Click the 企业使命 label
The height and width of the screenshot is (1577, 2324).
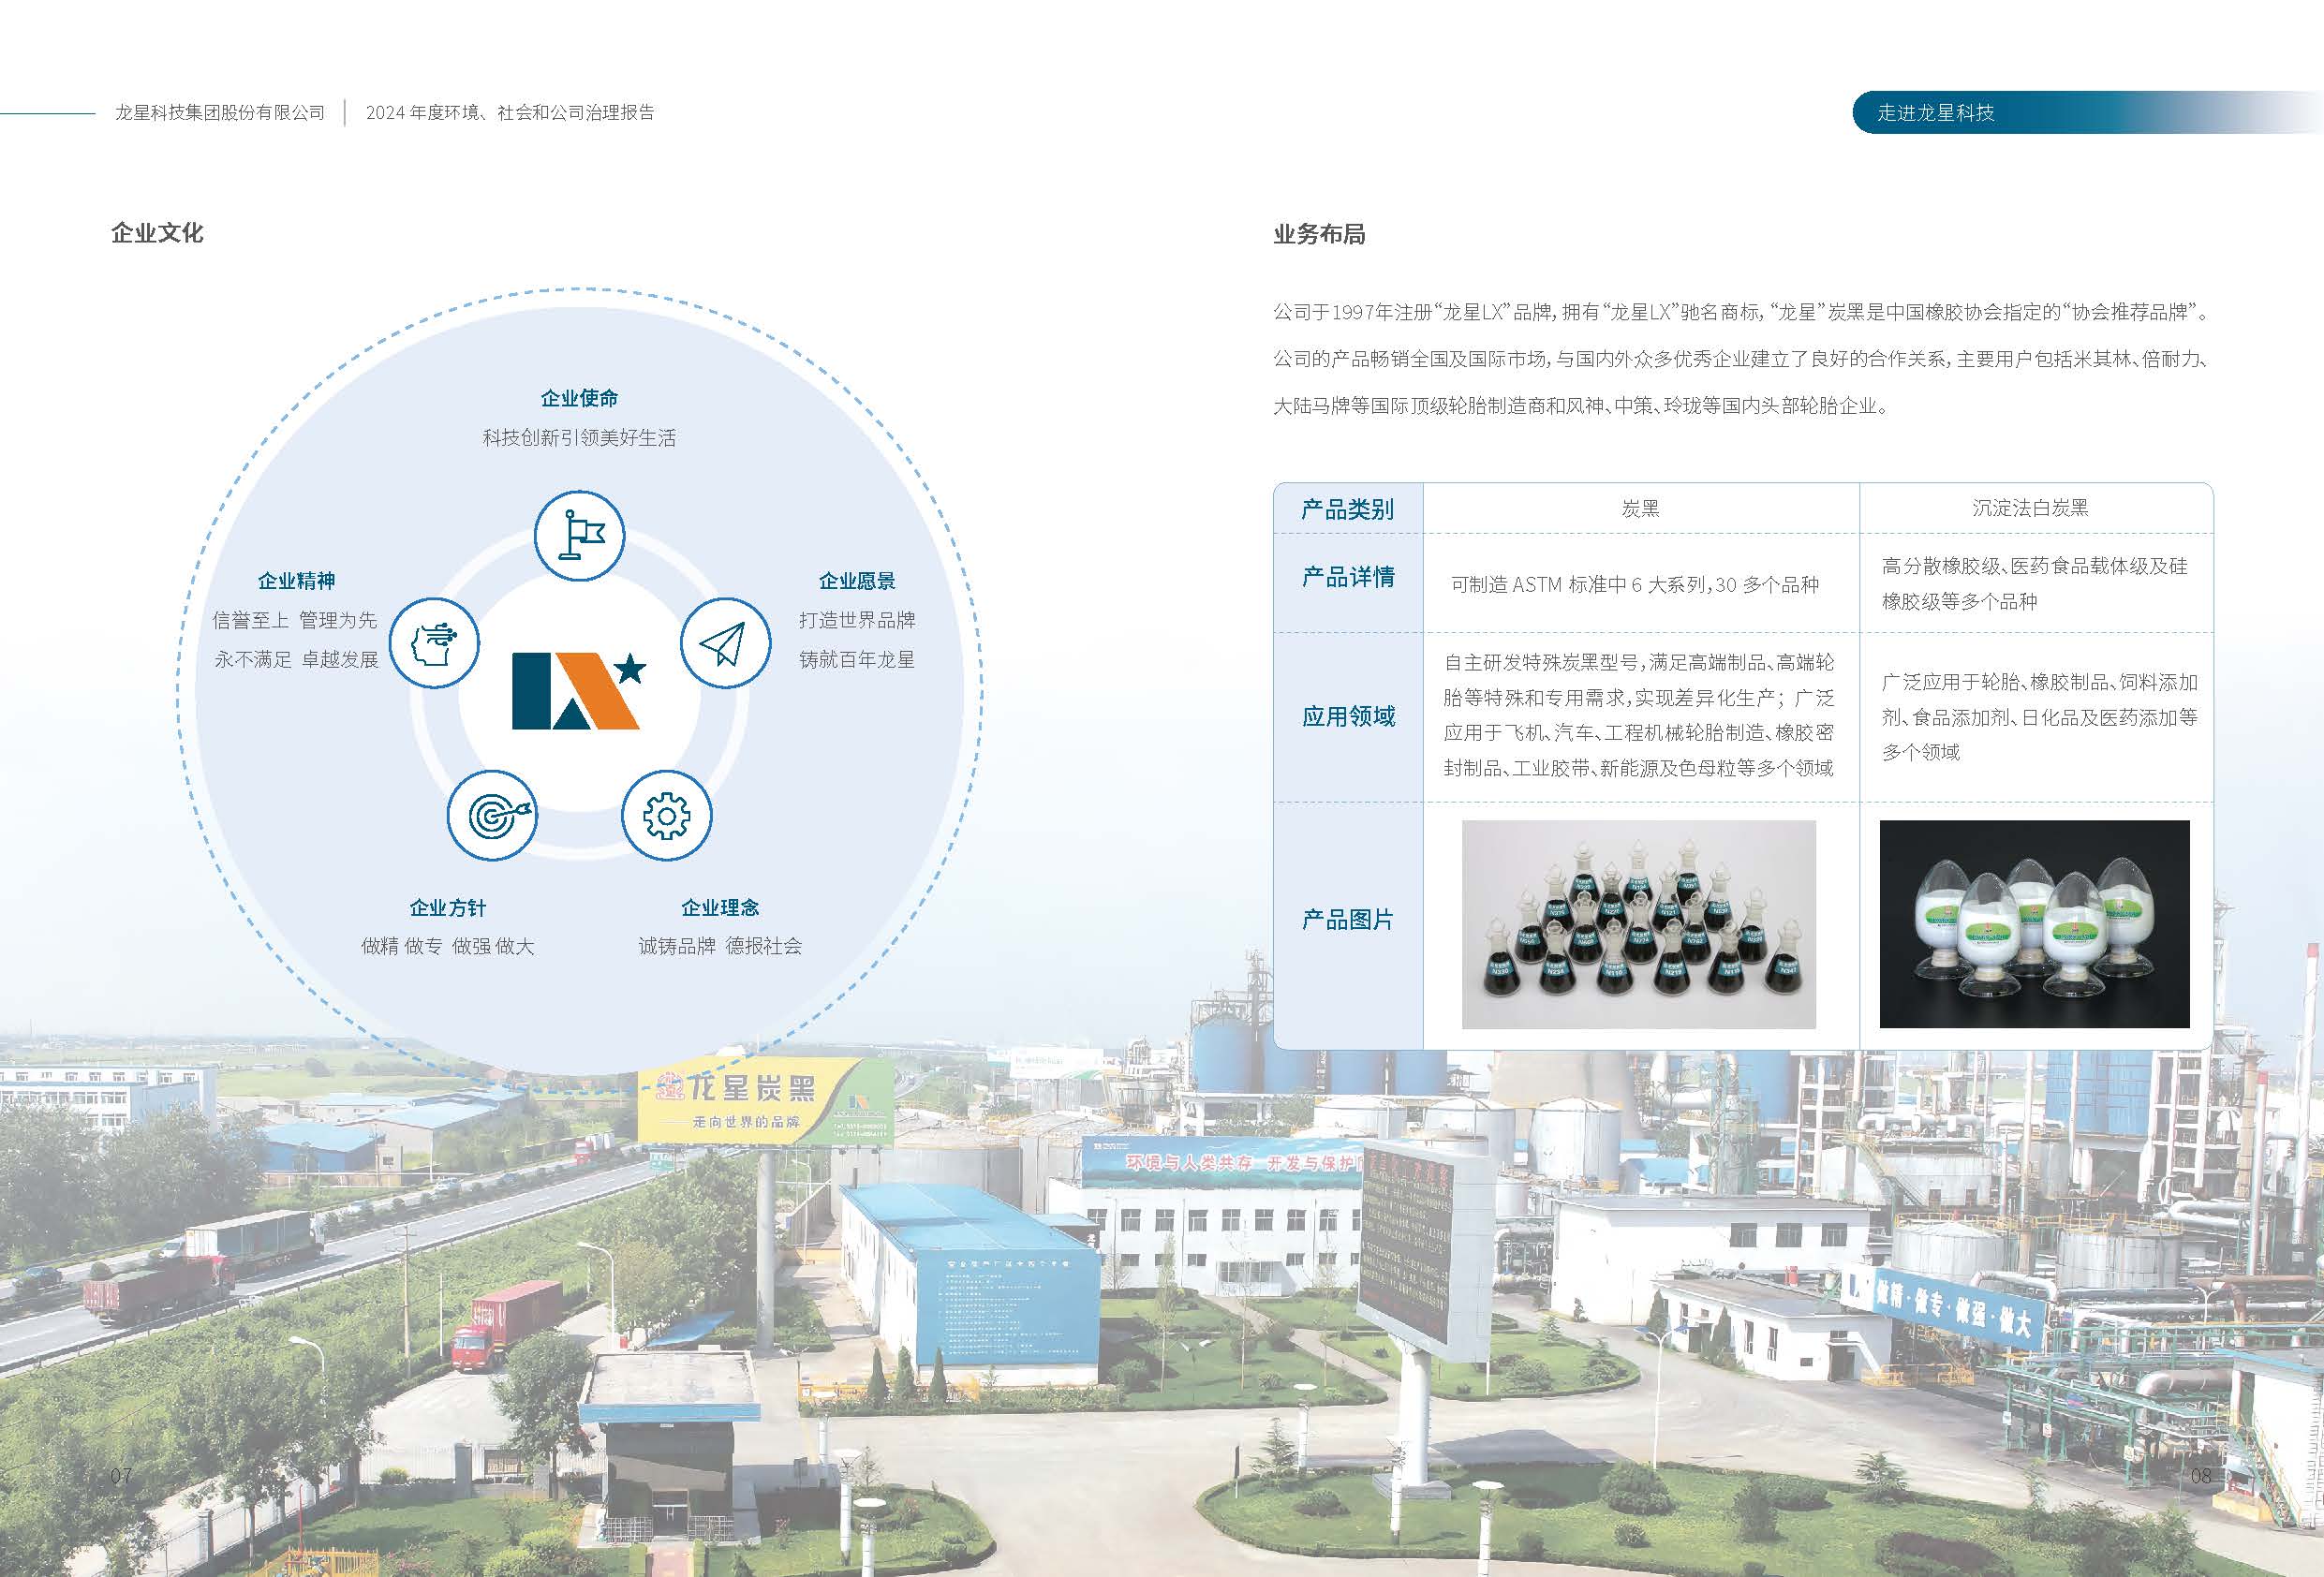point(579,398)
